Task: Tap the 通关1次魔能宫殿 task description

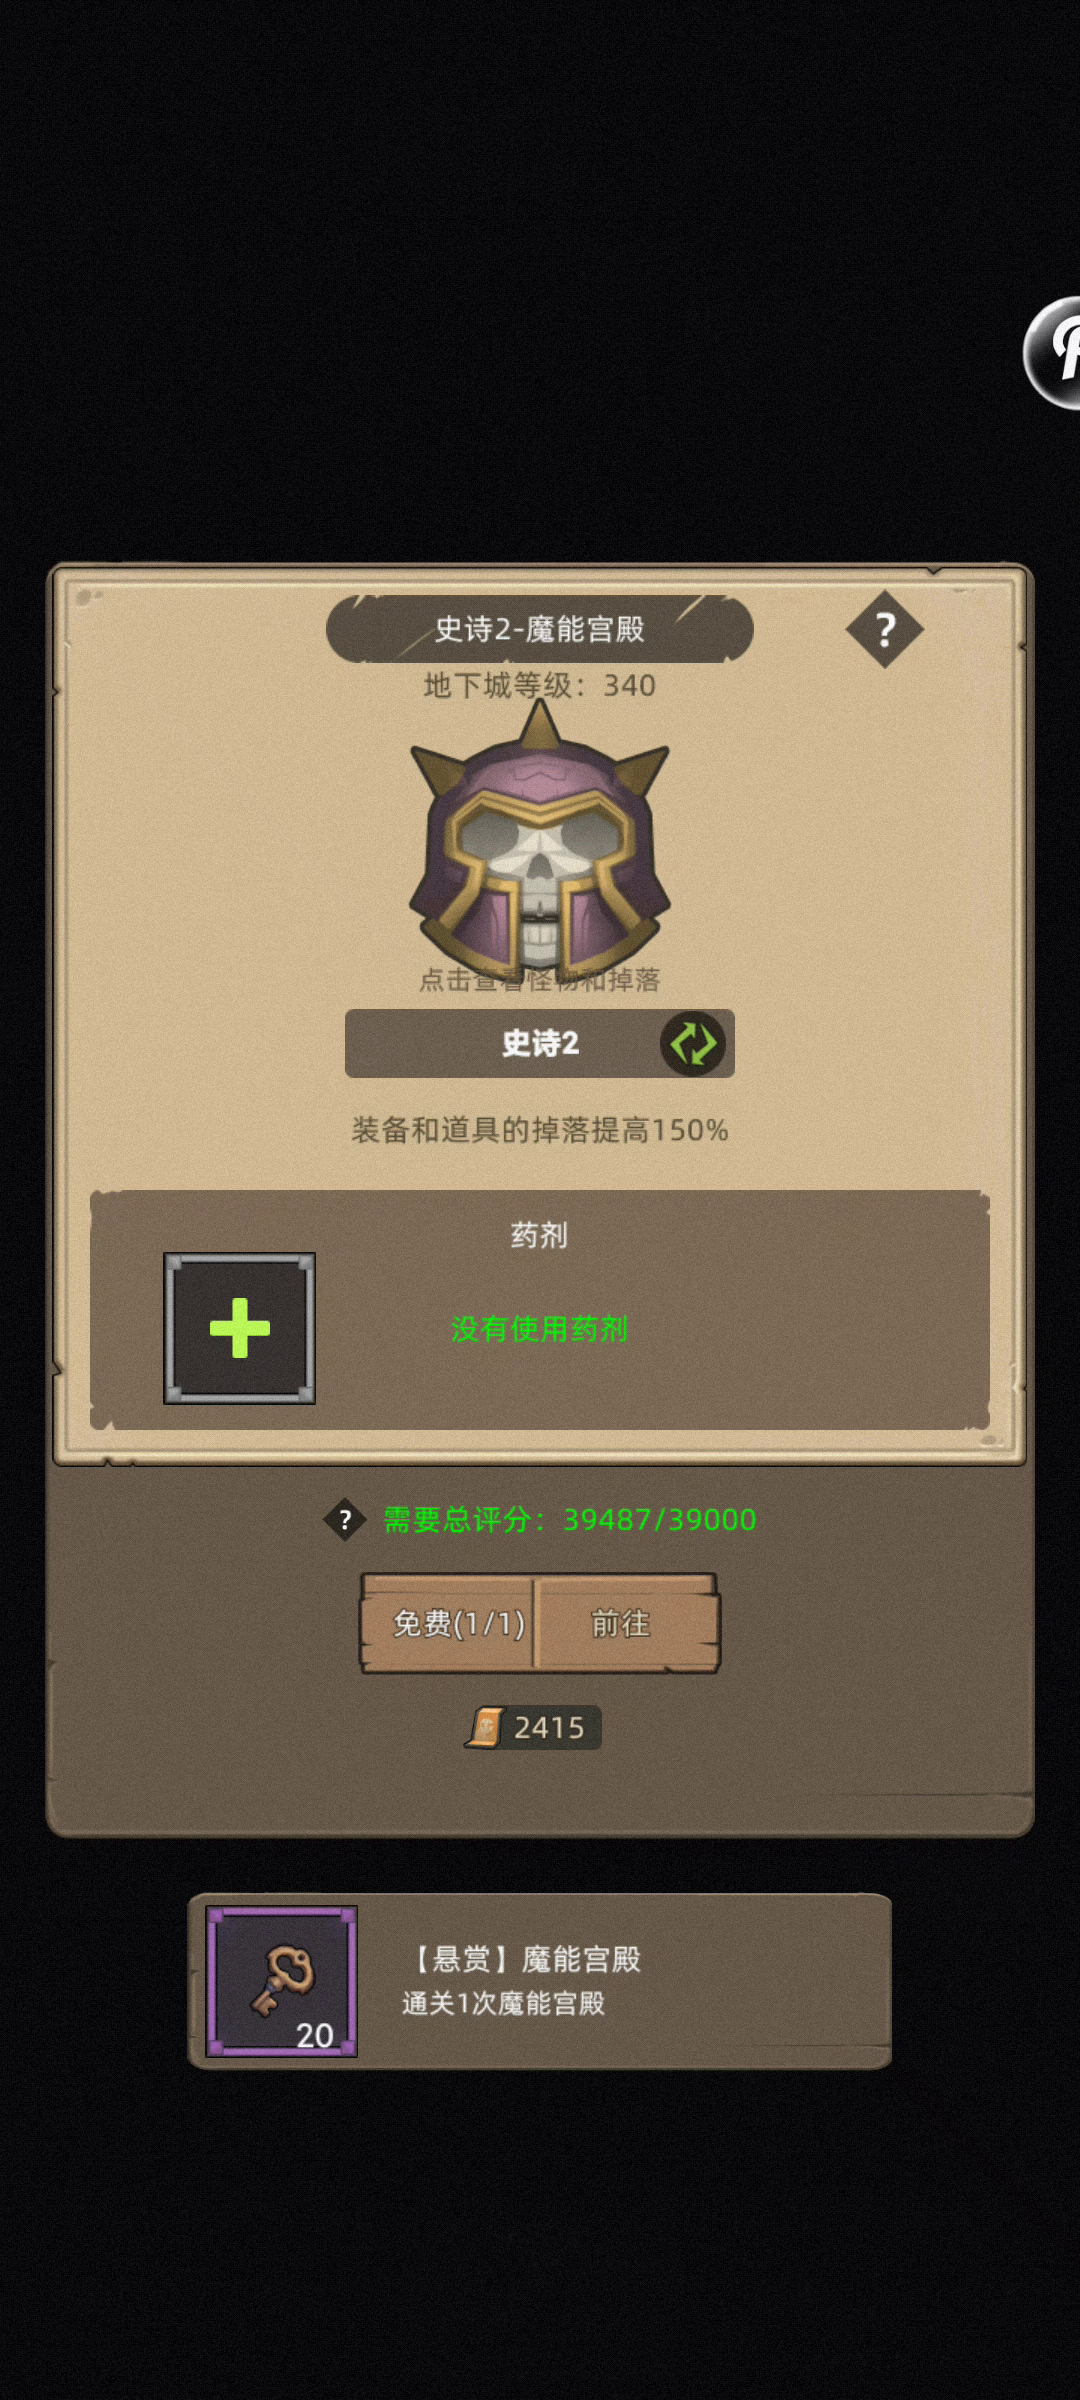Action: [x=504, y=2004]
